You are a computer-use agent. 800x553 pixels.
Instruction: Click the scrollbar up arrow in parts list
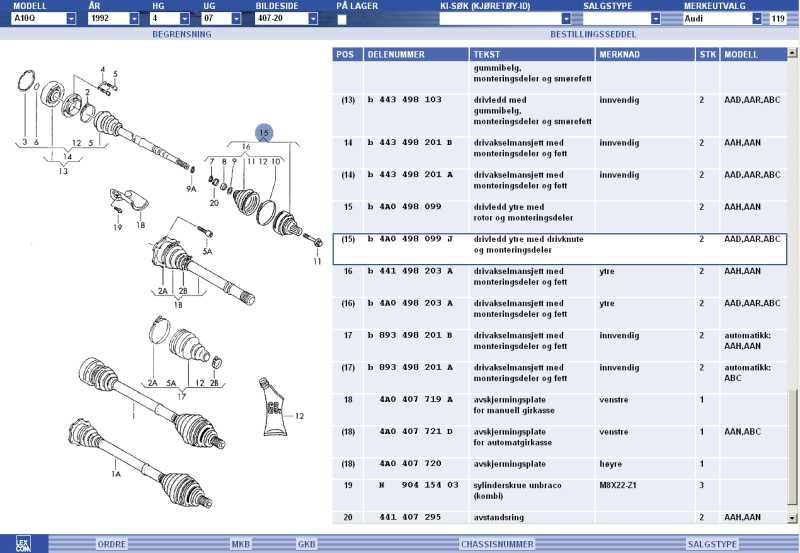pos(794,53)
